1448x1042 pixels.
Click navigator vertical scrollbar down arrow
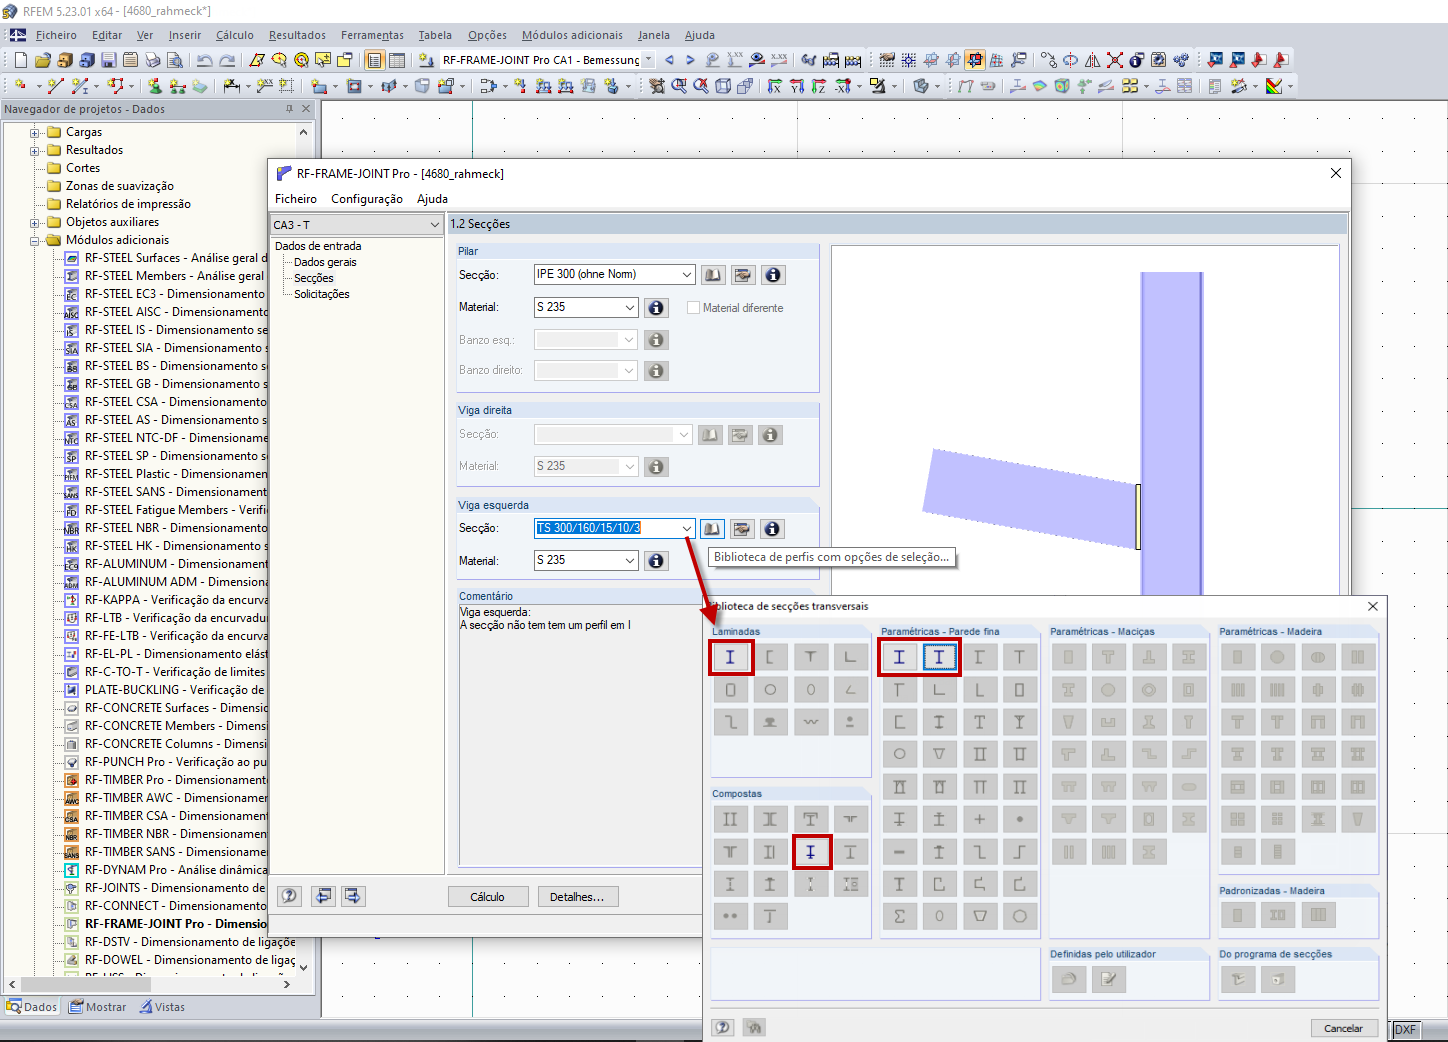click(304, 967)
